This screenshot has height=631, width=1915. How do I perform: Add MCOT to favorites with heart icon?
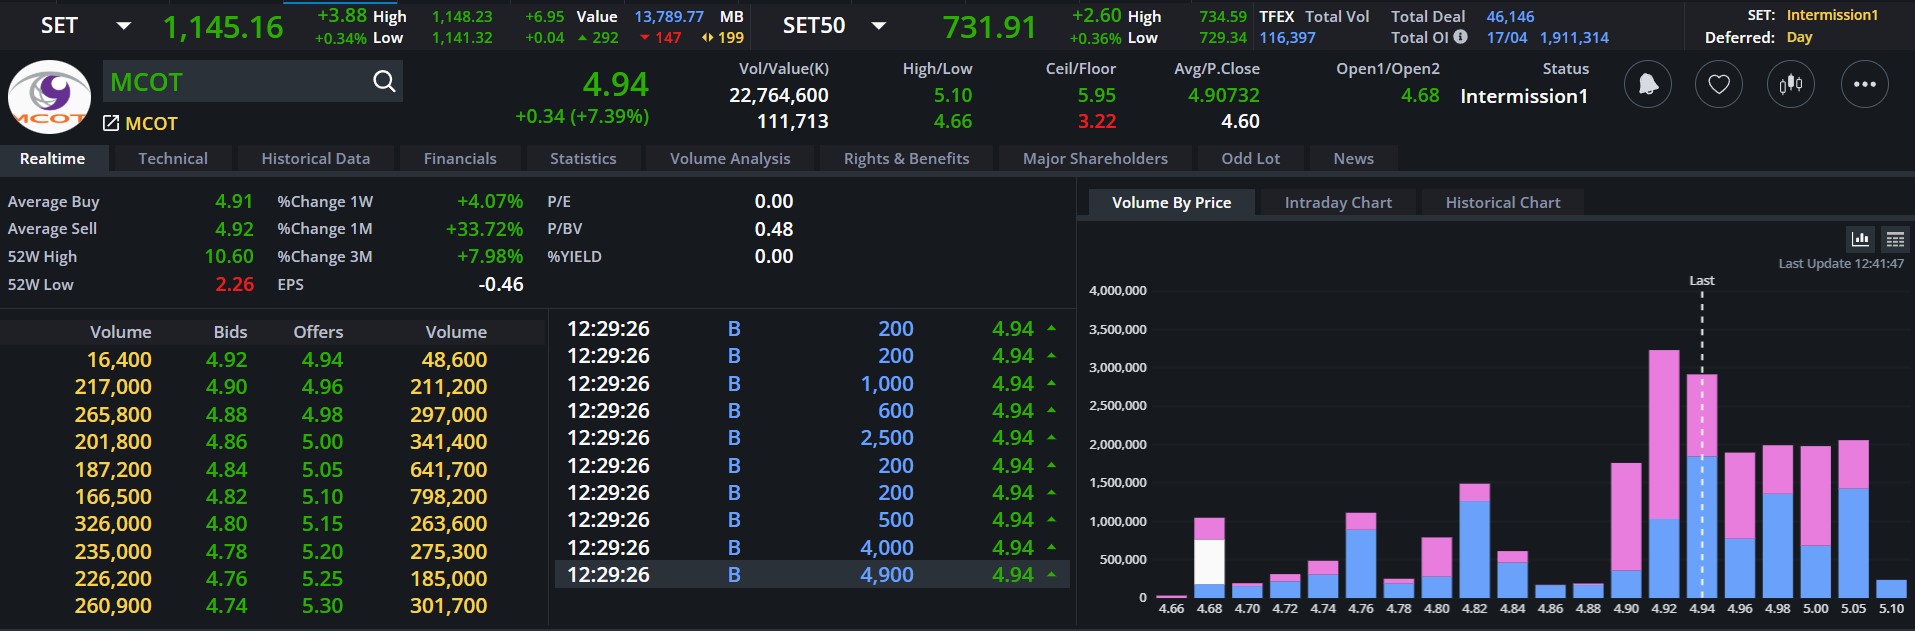pyautogui.click(x=1719, y=84)
